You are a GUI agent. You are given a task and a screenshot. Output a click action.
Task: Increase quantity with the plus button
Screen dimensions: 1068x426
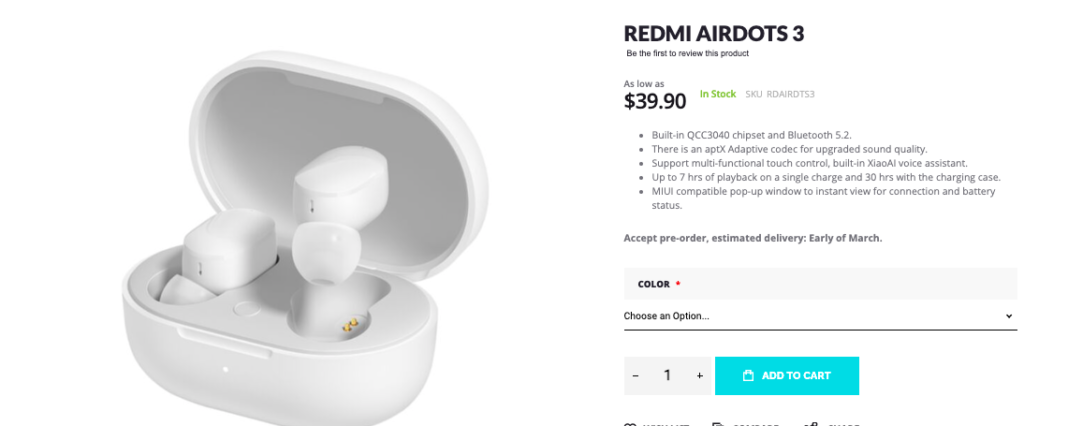[699, 376]
